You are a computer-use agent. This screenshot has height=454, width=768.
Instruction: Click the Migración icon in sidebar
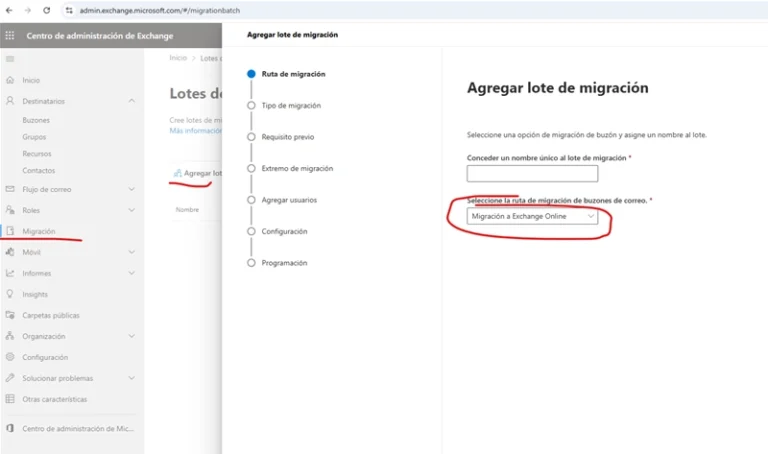(10, 231)
